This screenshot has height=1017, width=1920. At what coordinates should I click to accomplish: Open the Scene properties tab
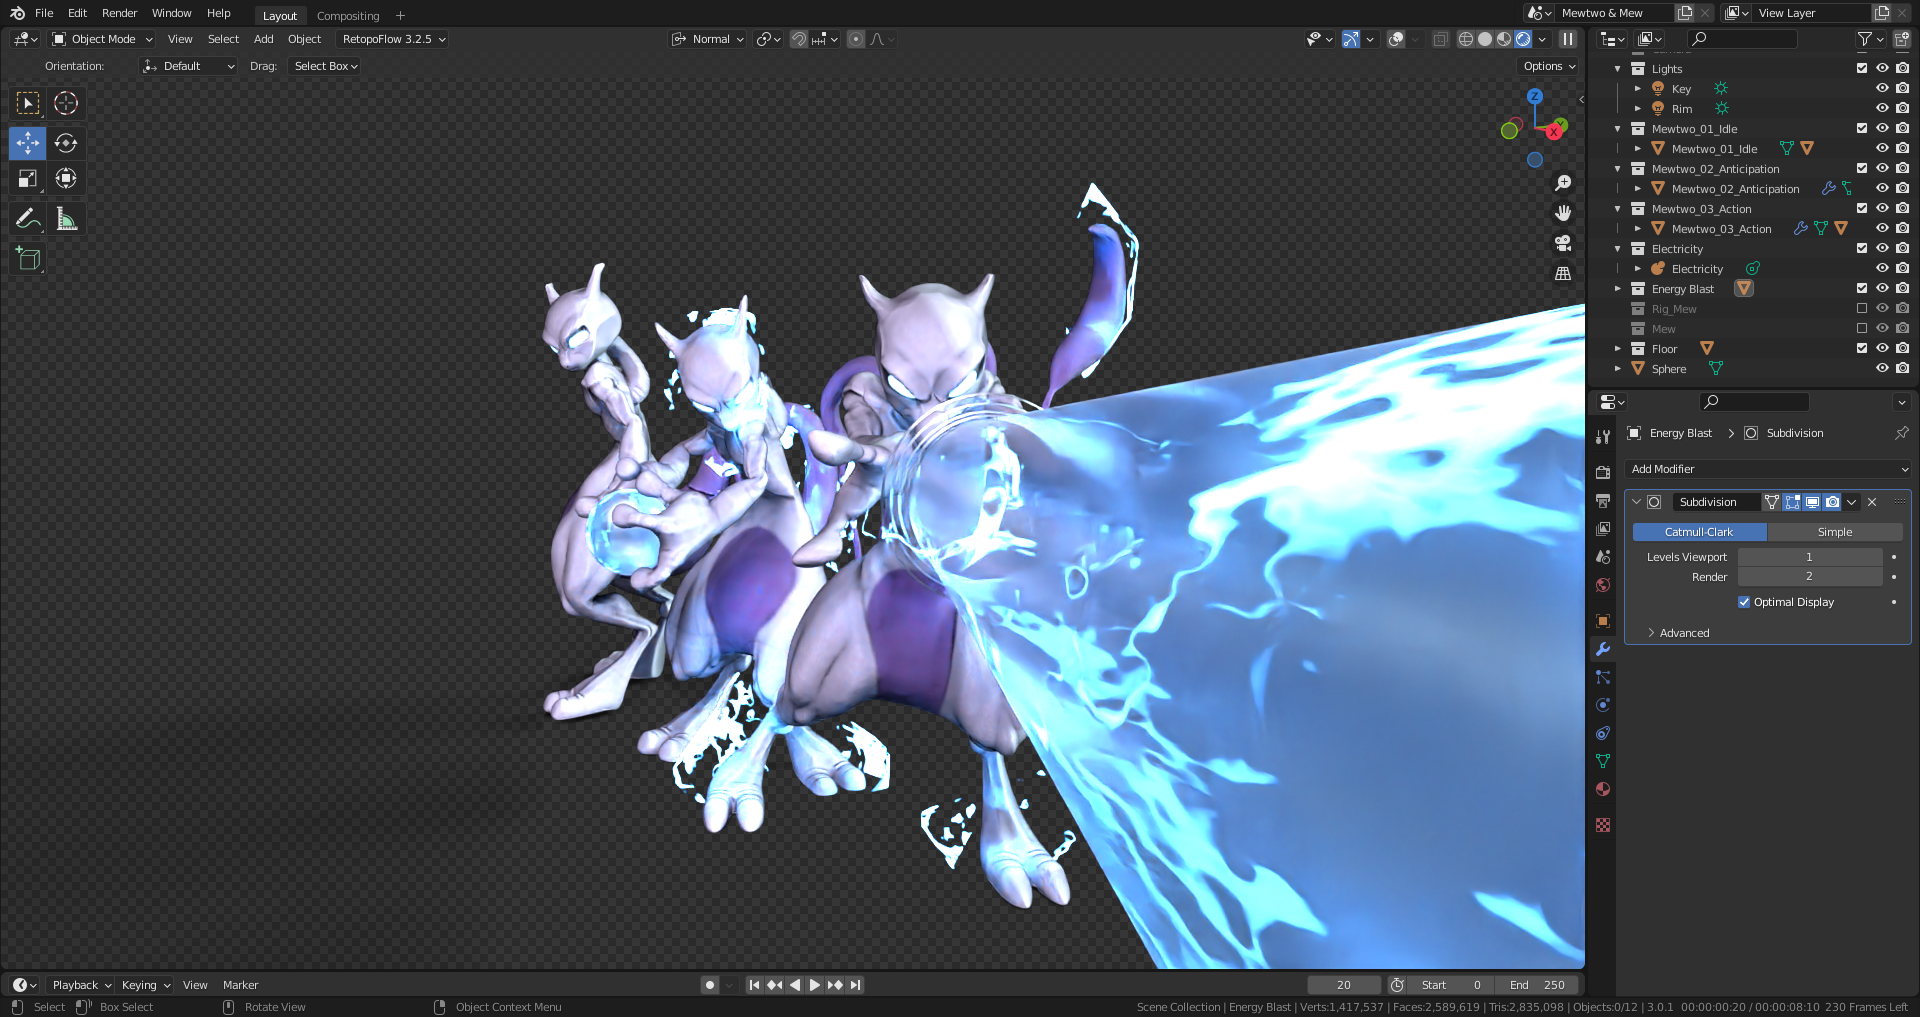point(1603,556)
